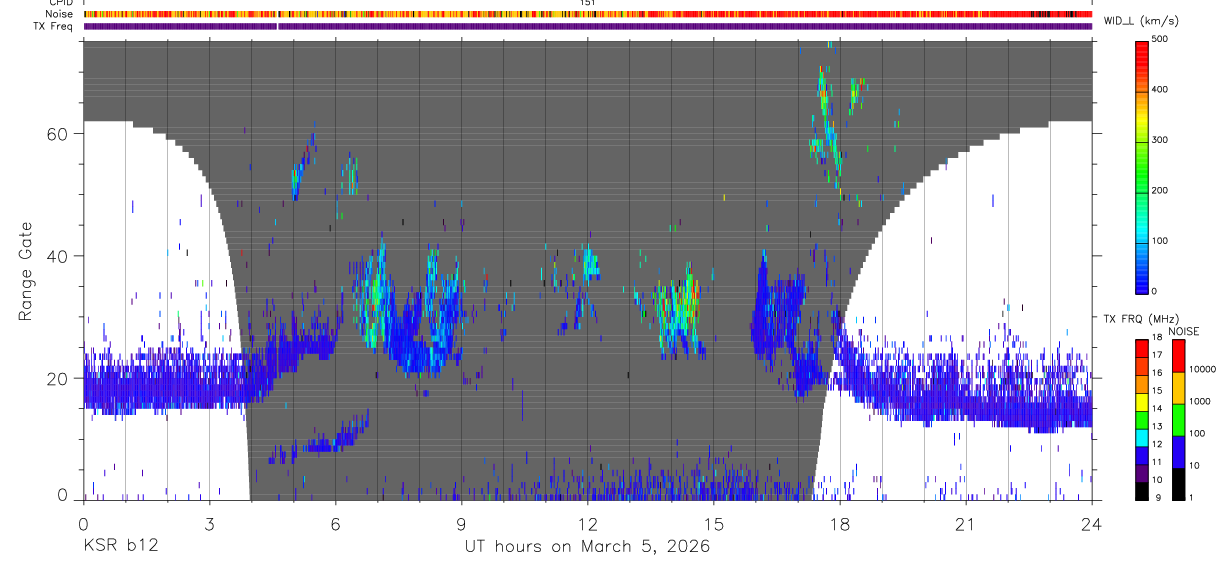Click the 12 hour tick label on x-axis

tap(587, 523)
